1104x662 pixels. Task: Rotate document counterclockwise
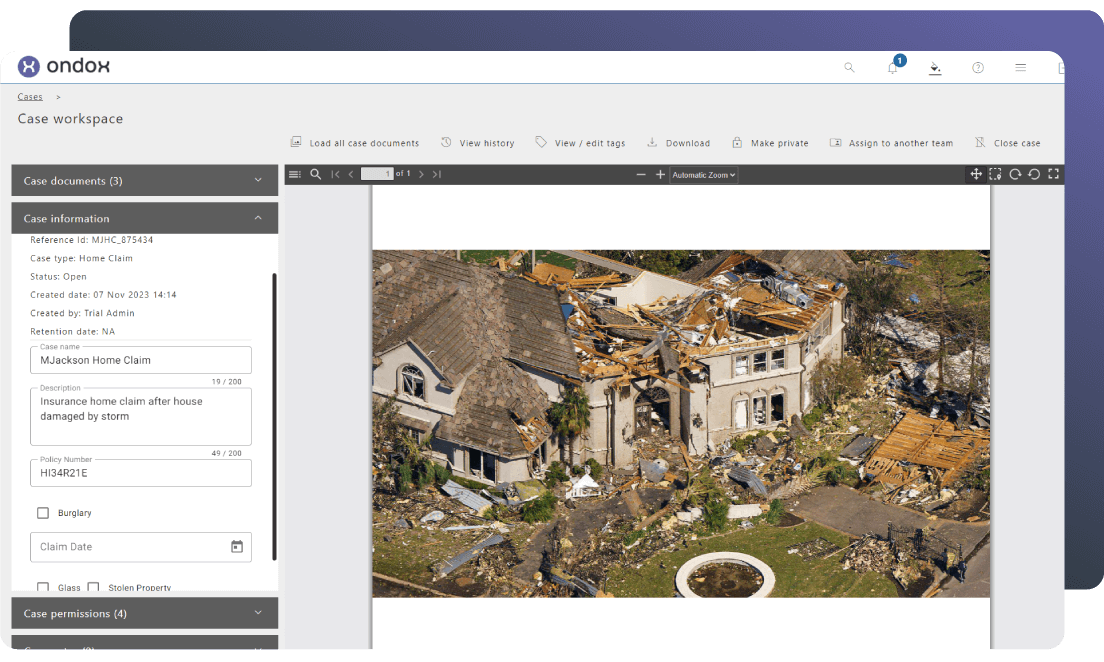[x=1034, y=174]
